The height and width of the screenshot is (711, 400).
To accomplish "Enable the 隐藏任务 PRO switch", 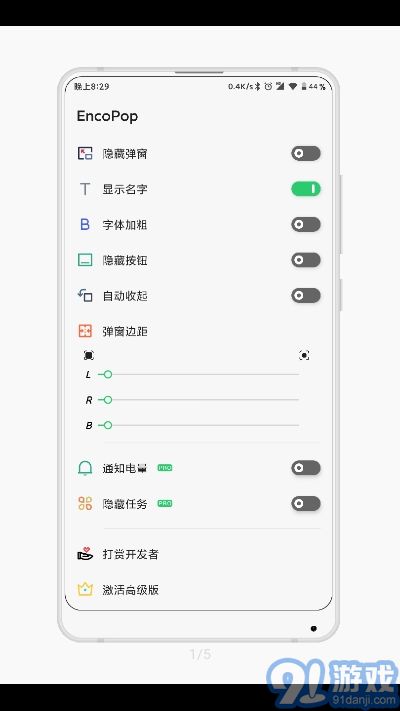I will tap(306, 503).
